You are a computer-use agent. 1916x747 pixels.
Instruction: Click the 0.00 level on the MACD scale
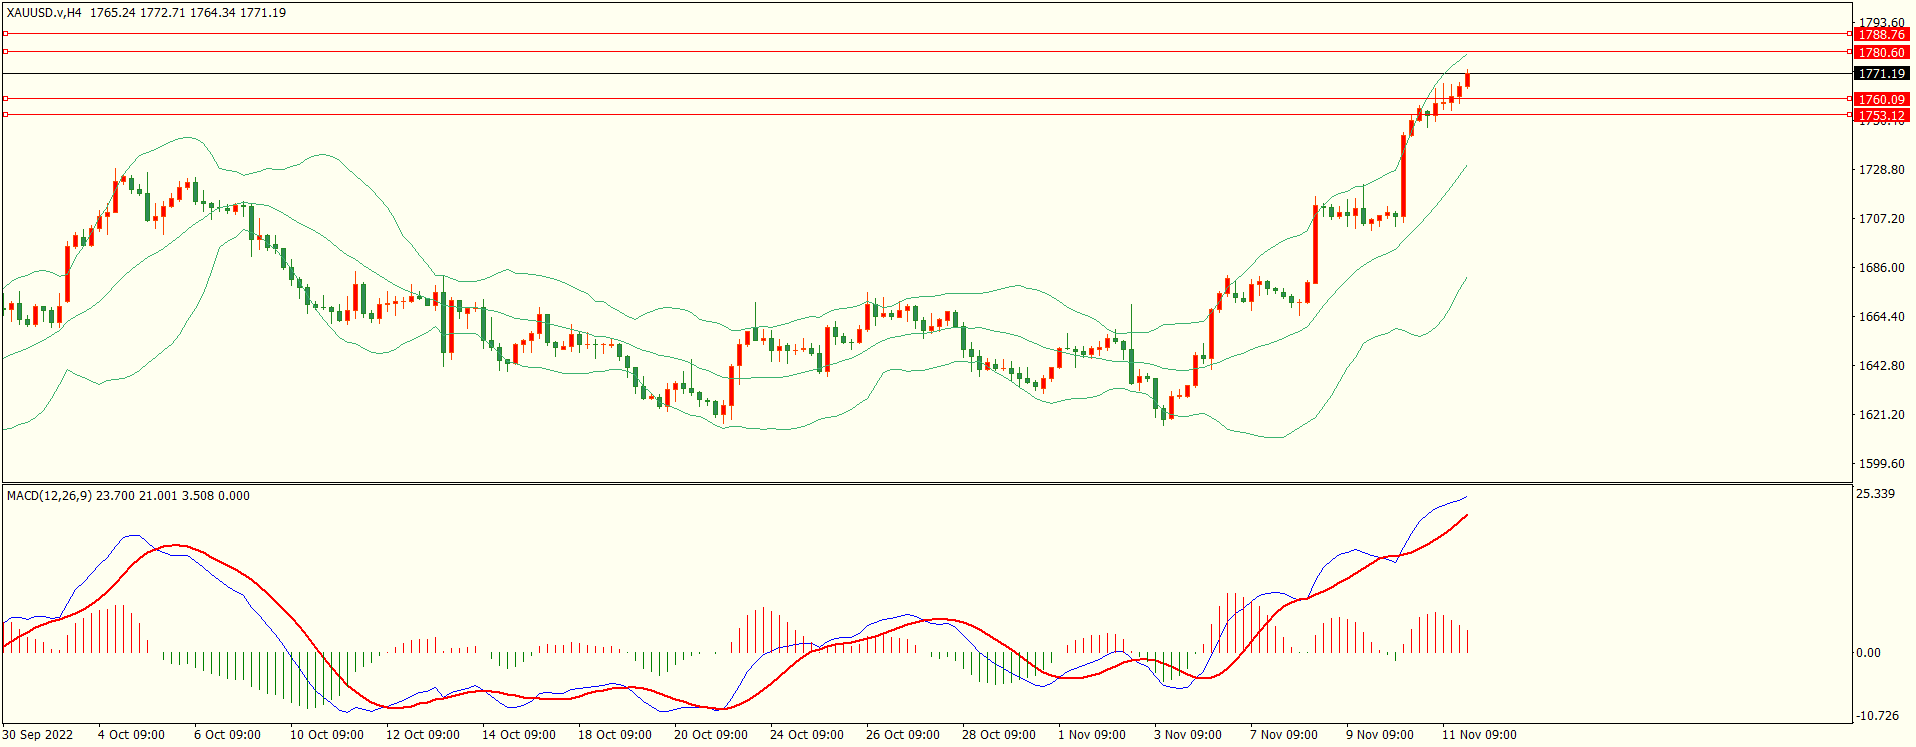pyautogui.click(x=1868, y=653)
